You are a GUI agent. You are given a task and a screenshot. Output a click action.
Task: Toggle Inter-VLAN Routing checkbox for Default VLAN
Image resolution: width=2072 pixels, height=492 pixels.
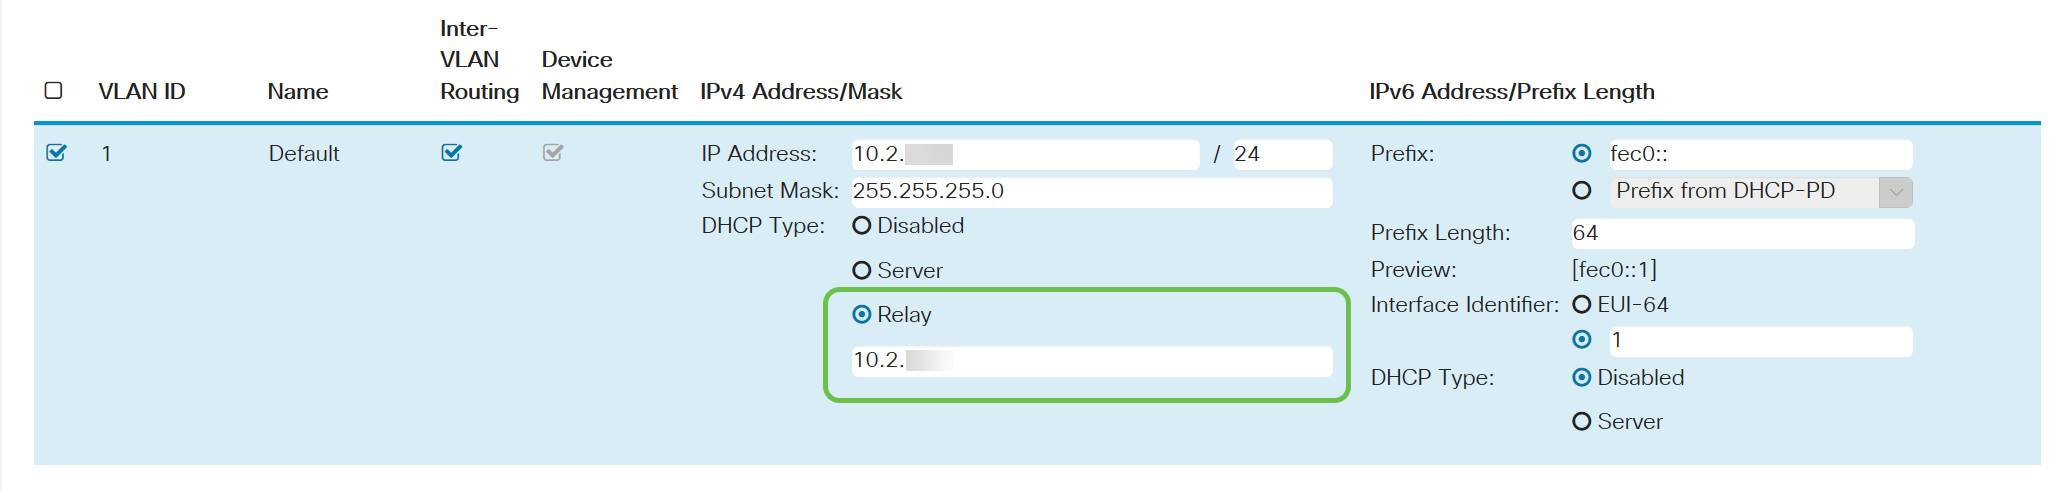452,153
